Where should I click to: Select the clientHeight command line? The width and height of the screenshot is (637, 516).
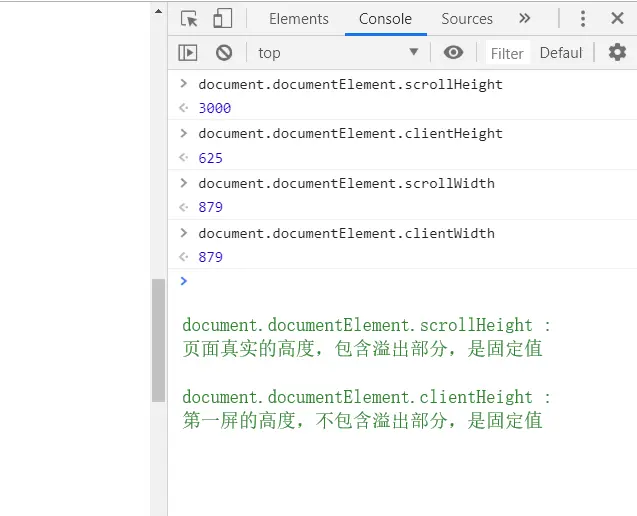point(350,134)
